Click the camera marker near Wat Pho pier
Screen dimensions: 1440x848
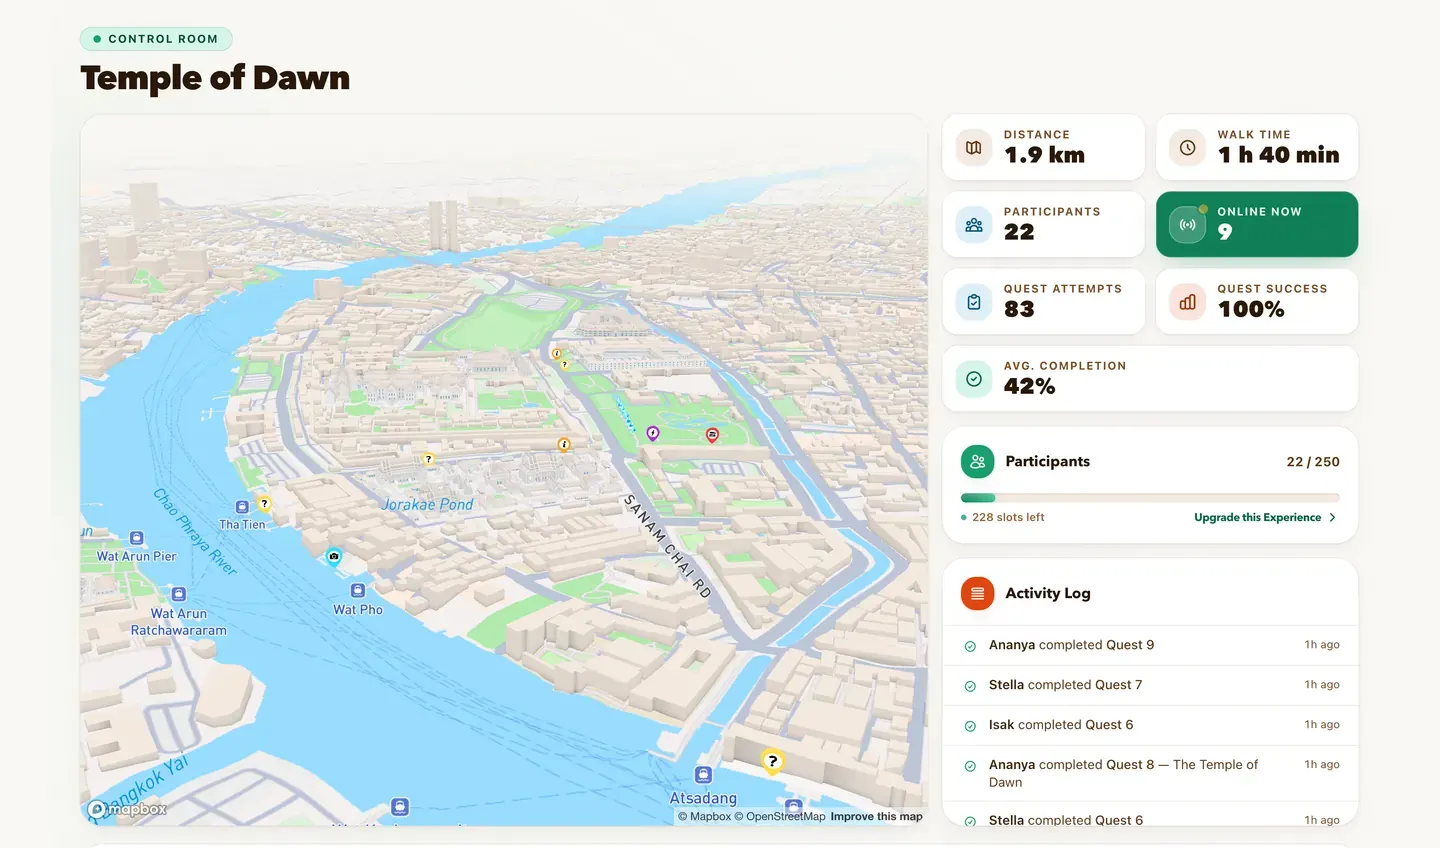[x=334, y=556]
